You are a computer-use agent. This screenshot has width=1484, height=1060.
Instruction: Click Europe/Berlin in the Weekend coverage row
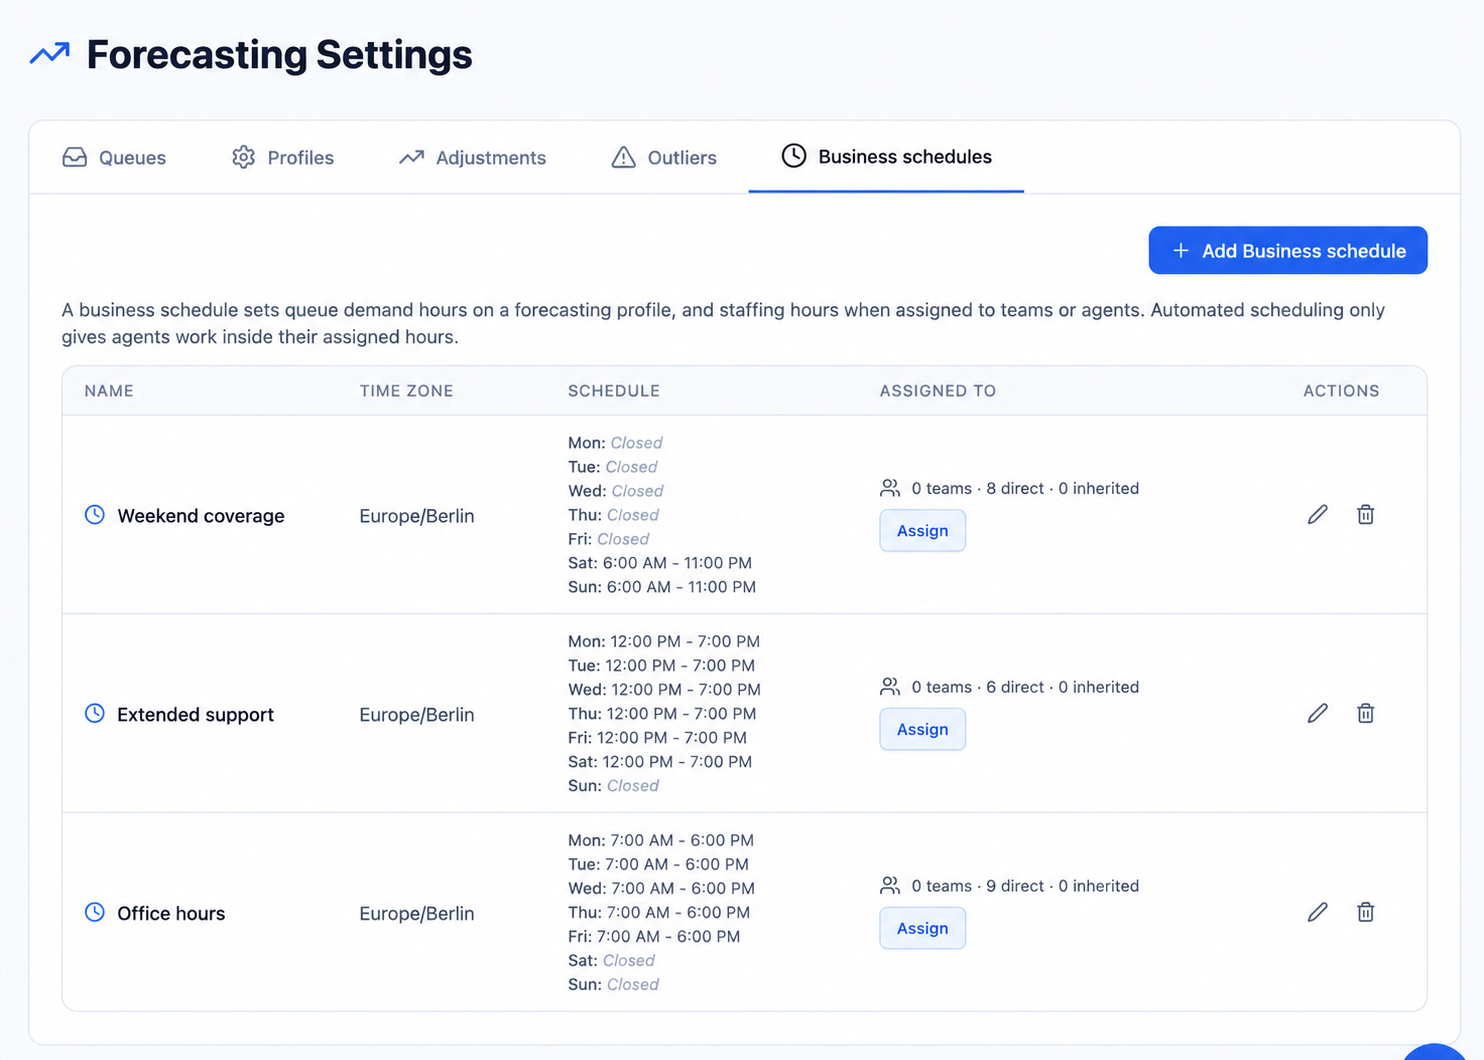pos(417,516)
